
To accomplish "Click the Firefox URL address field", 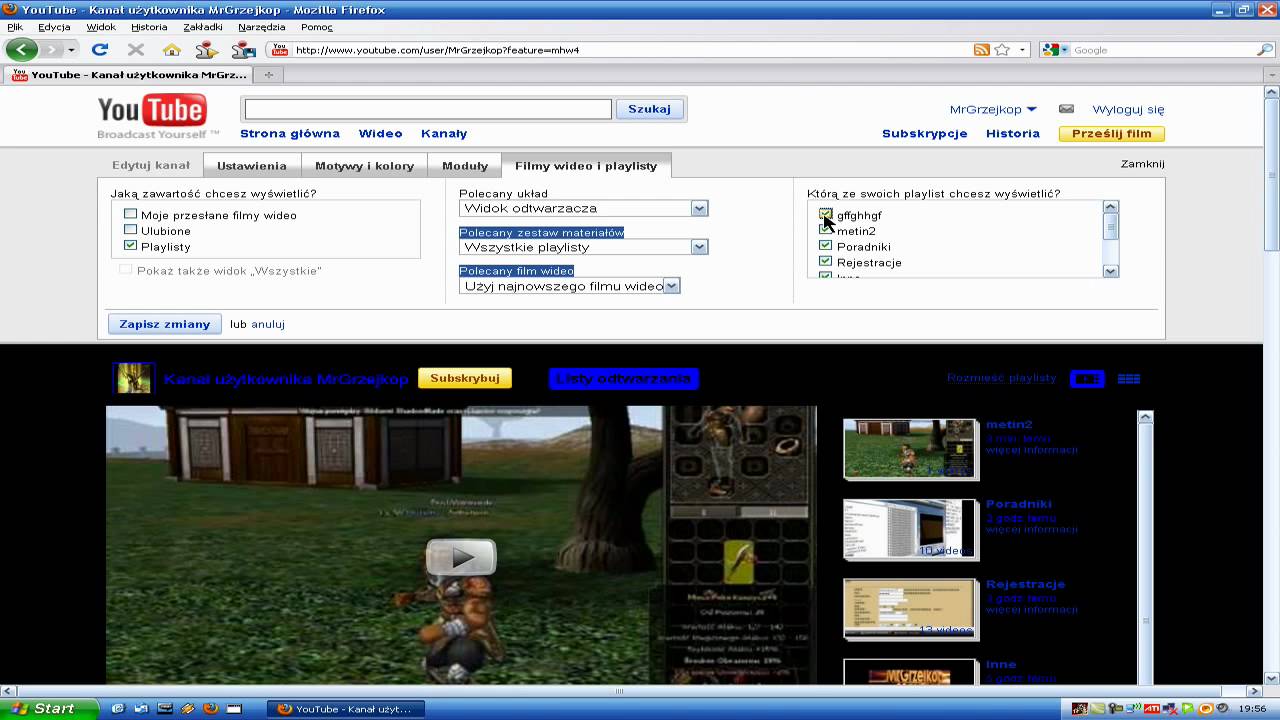I will click(630, 49).
